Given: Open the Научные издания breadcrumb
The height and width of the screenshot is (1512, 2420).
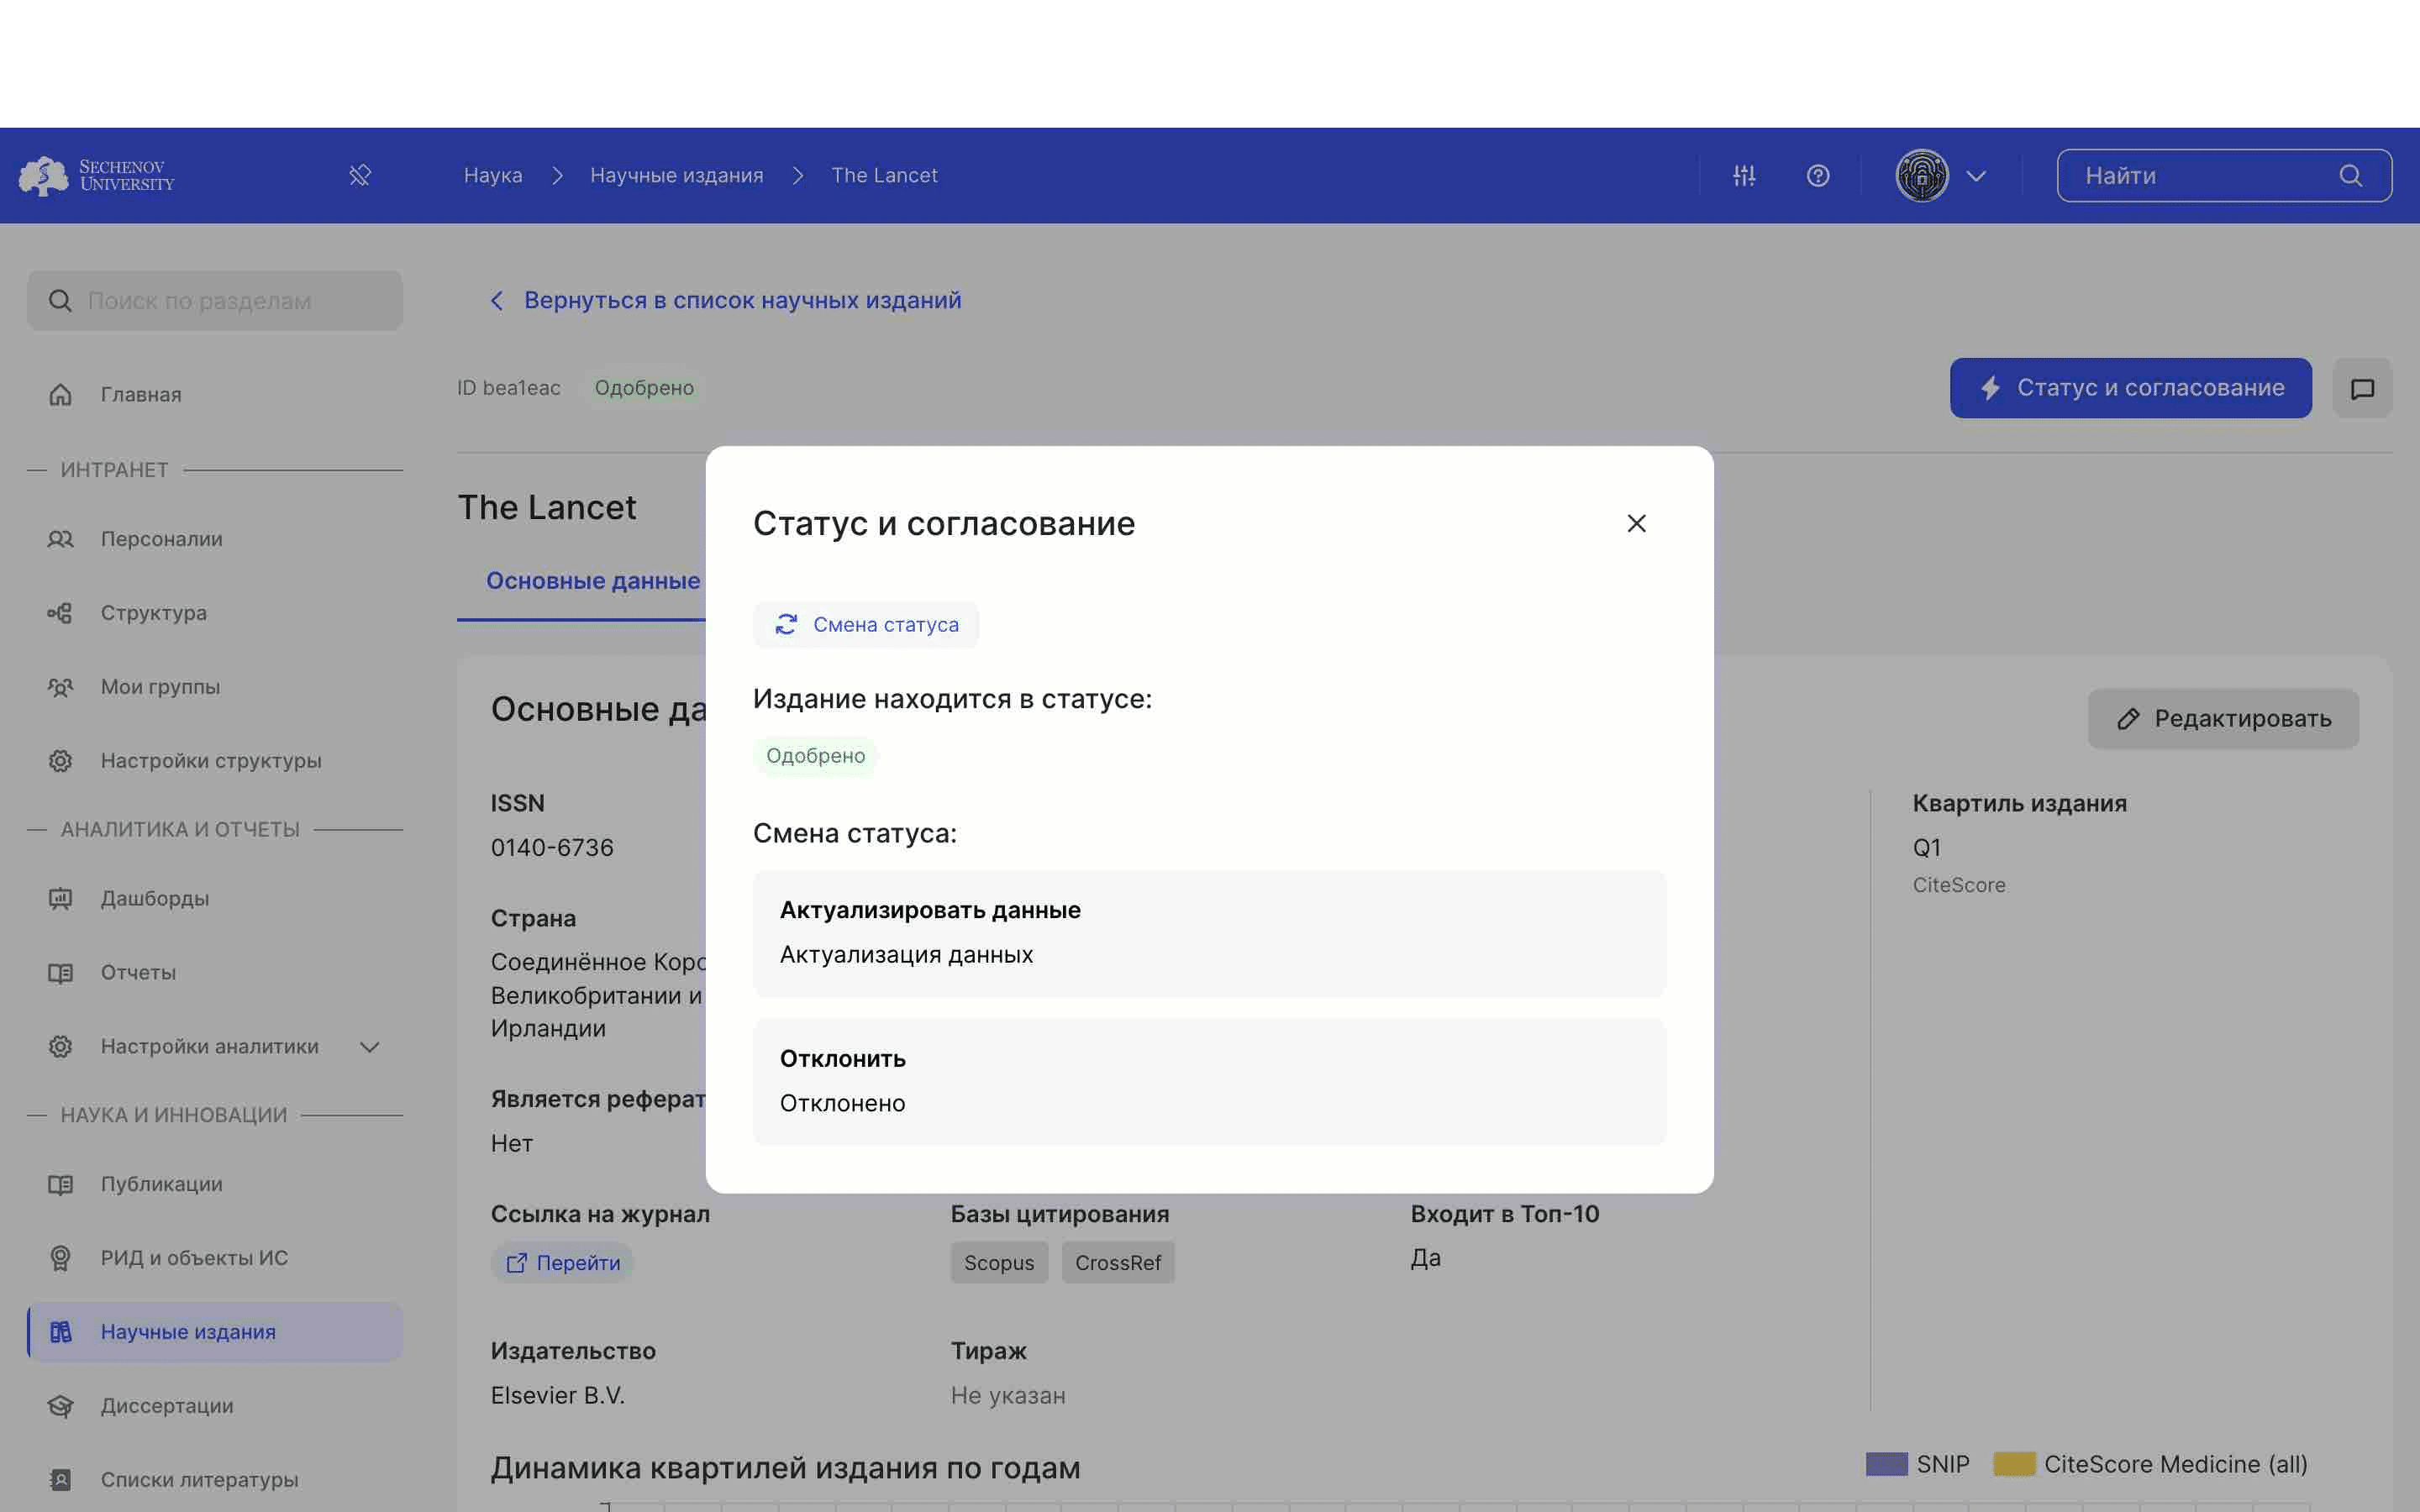Looking at the screenshot, I should coord(677,175).
